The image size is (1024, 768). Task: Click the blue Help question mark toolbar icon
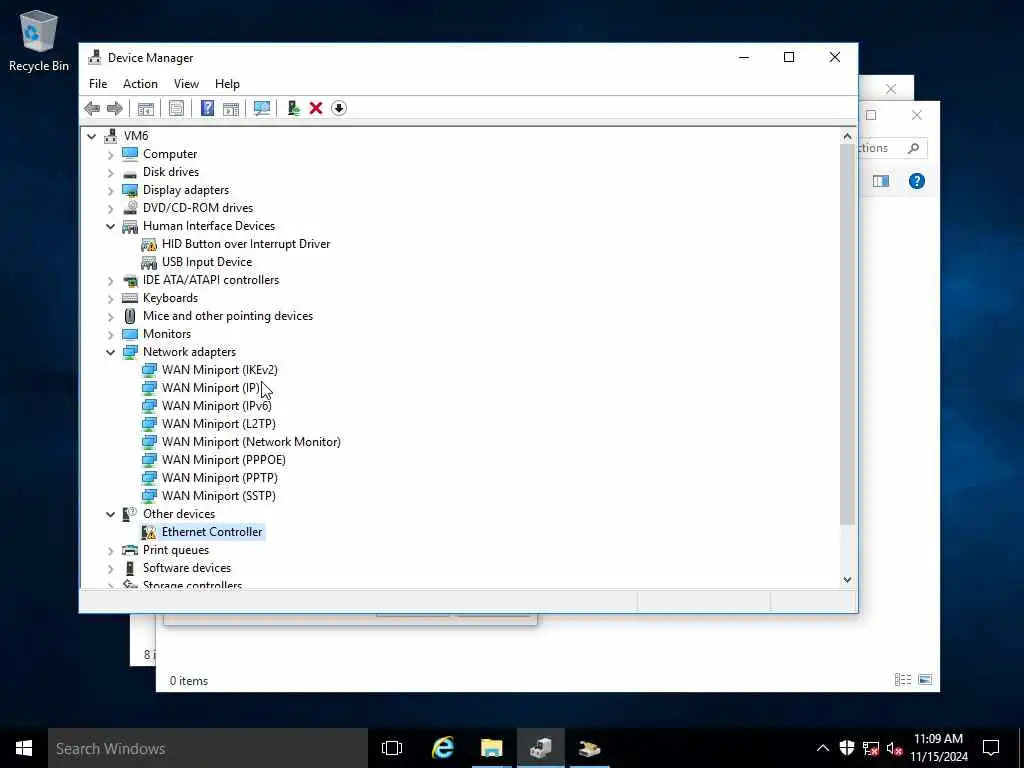click(x=207, y=108)
